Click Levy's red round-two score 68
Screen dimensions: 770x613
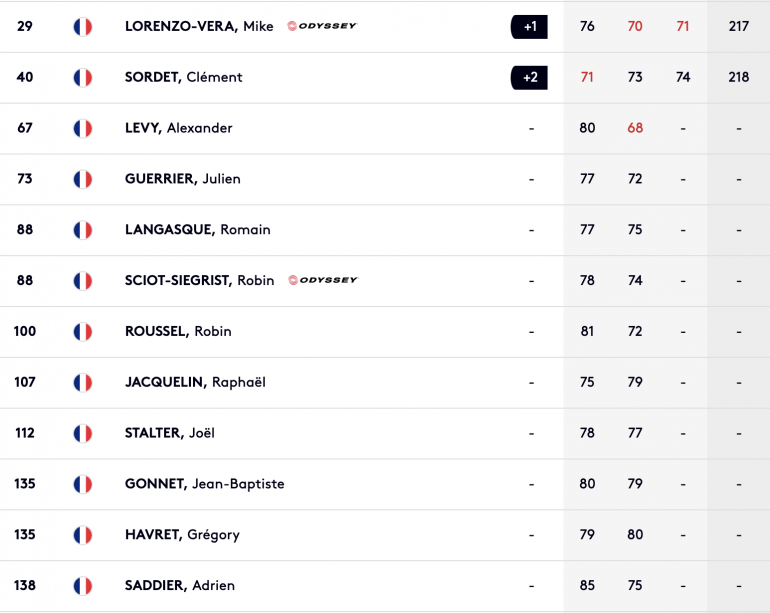635,128
